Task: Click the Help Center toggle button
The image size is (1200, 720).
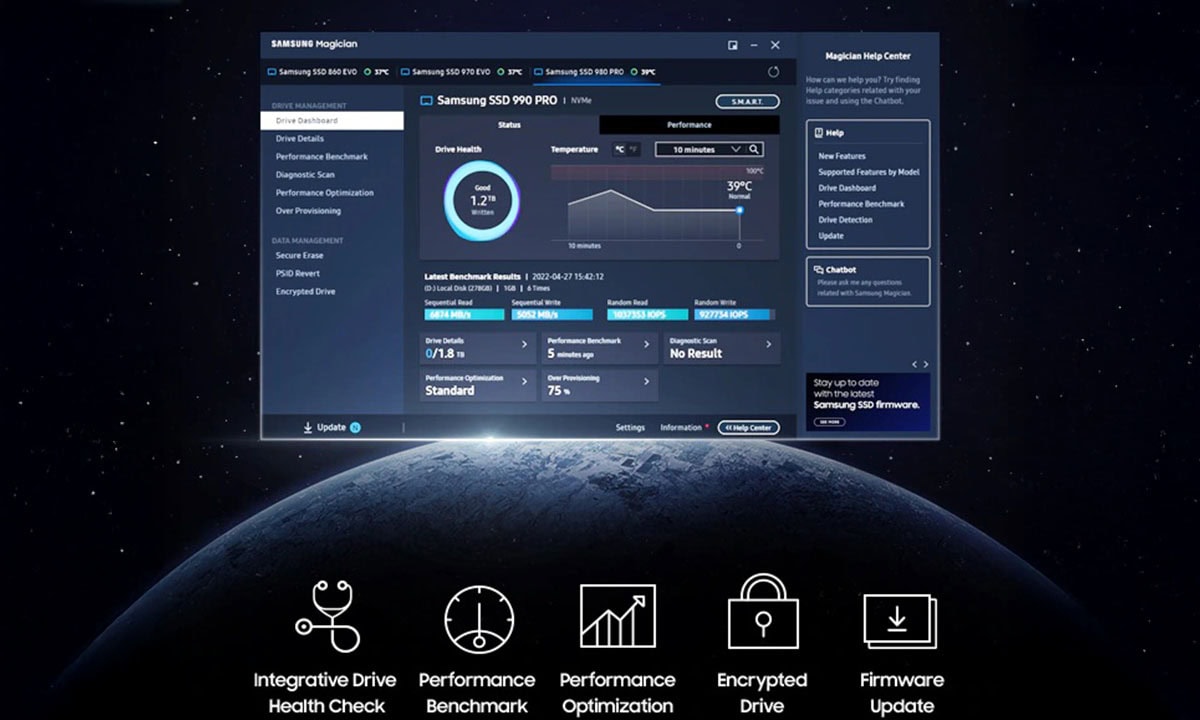Action: tap(748, 427)
